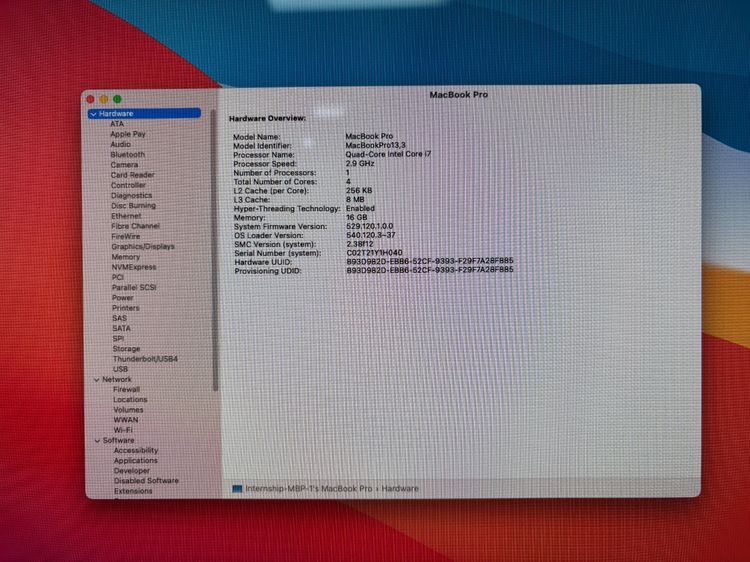Open SAS in the sidebar
This screenshot has width=750, height=562.
[120, 319]
